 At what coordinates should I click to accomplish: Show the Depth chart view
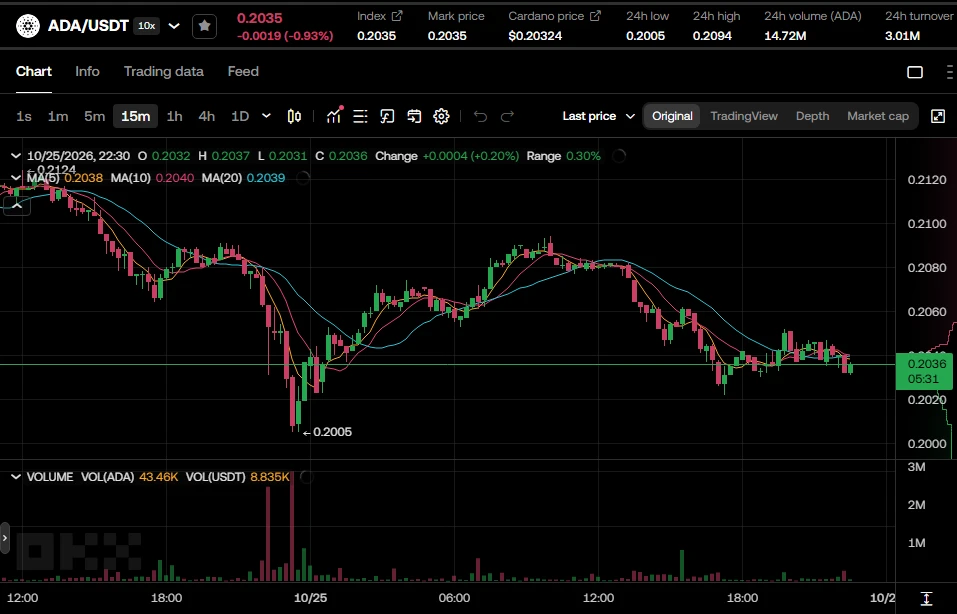(812, 116)
